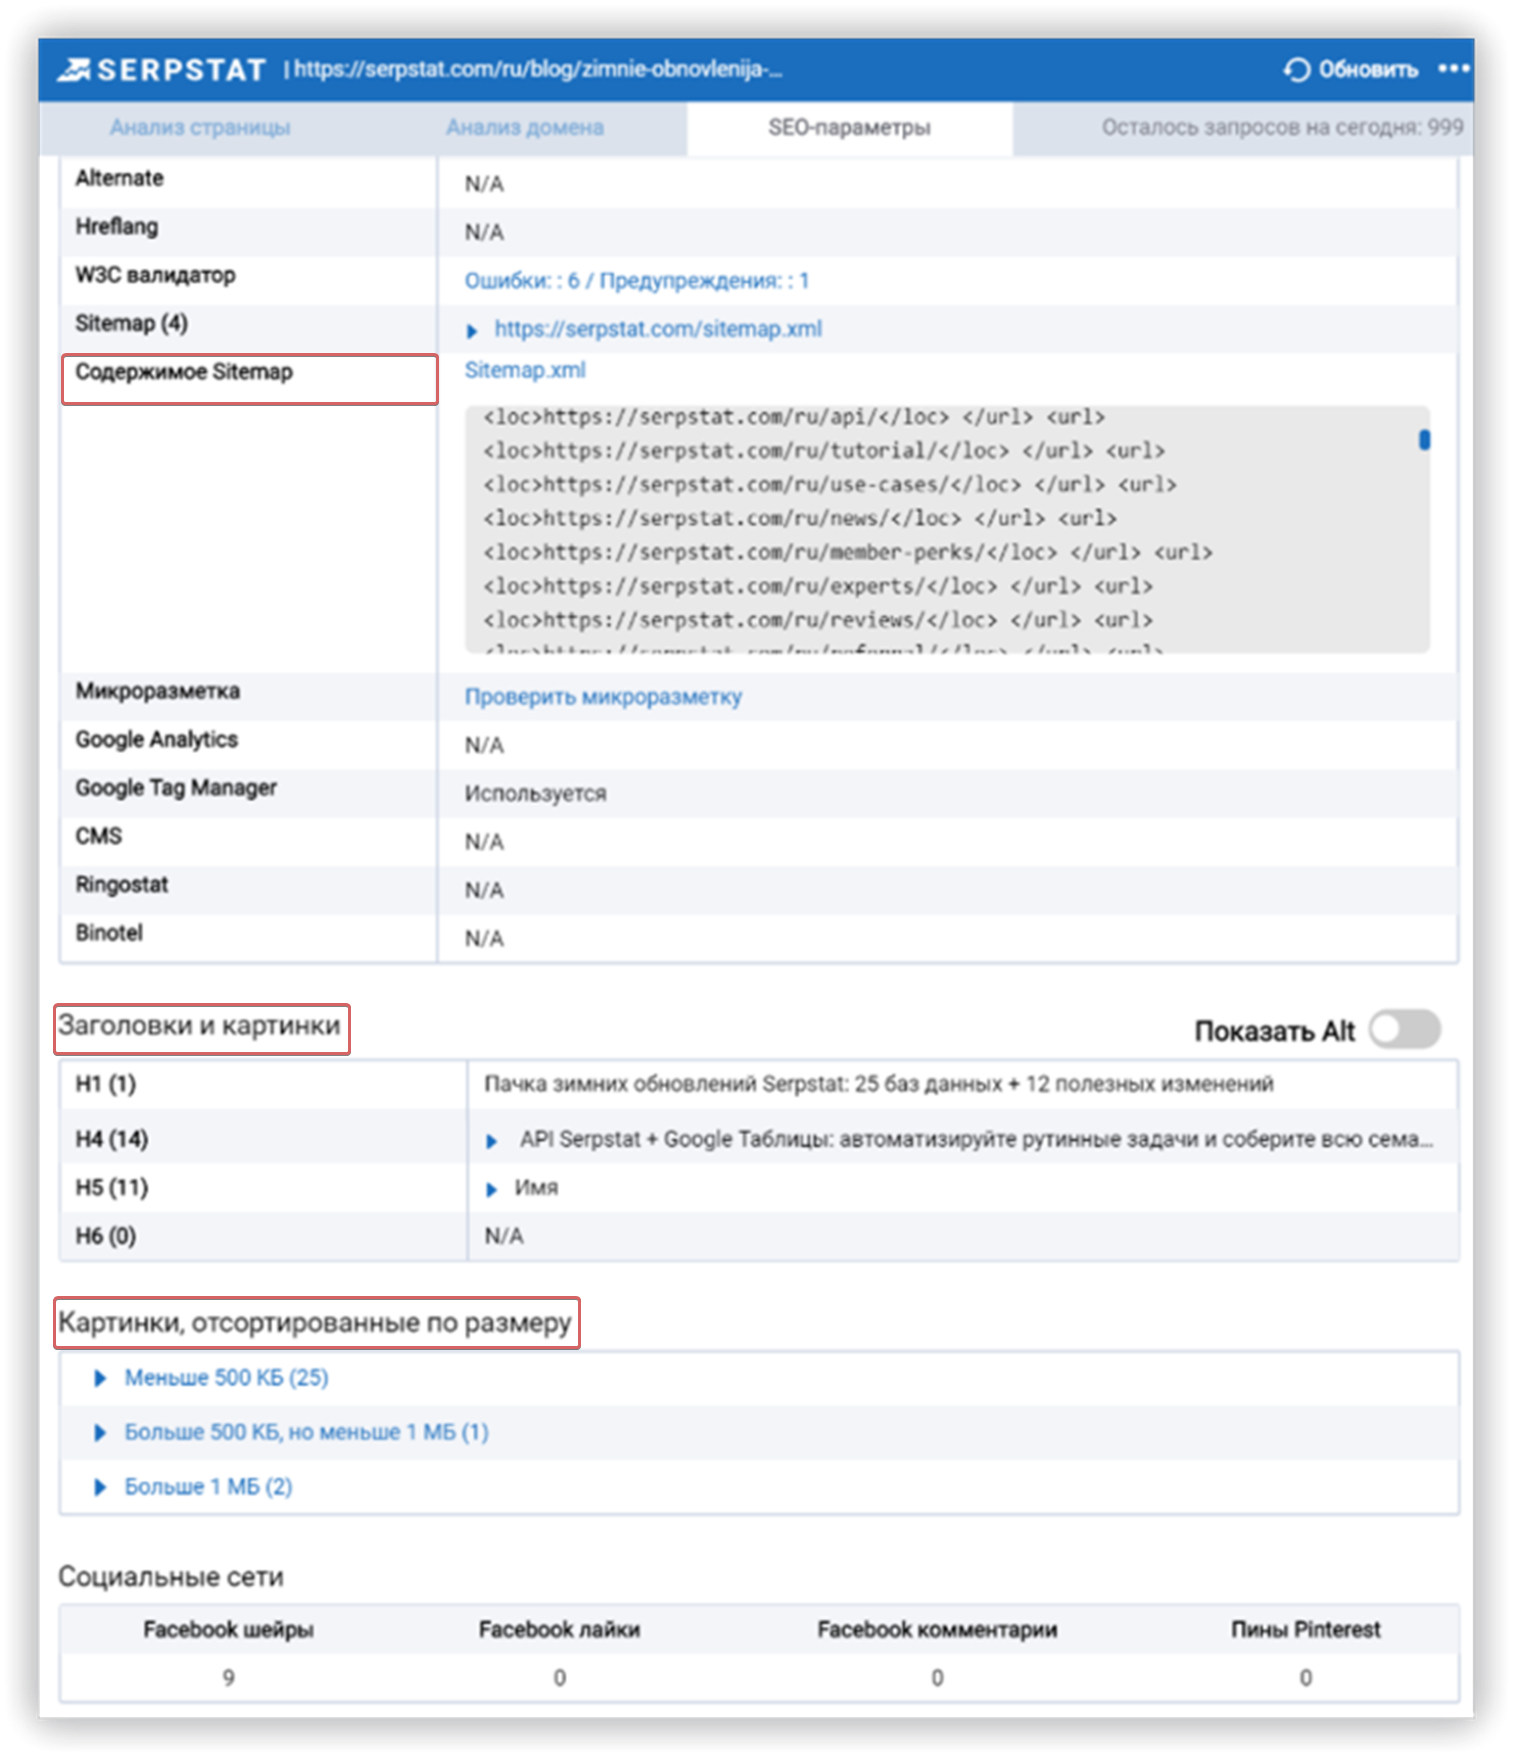Click the sitemap content scrollbar handle
1513x1757 pixels.
[1424, 439]
